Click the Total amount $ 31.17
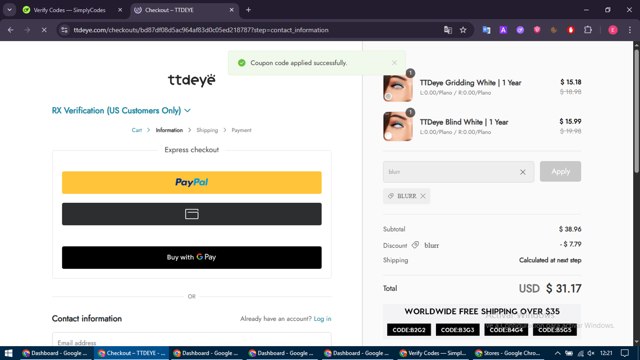Image resolution: width=640 pixels, height=360 pixels. (564, 289)
